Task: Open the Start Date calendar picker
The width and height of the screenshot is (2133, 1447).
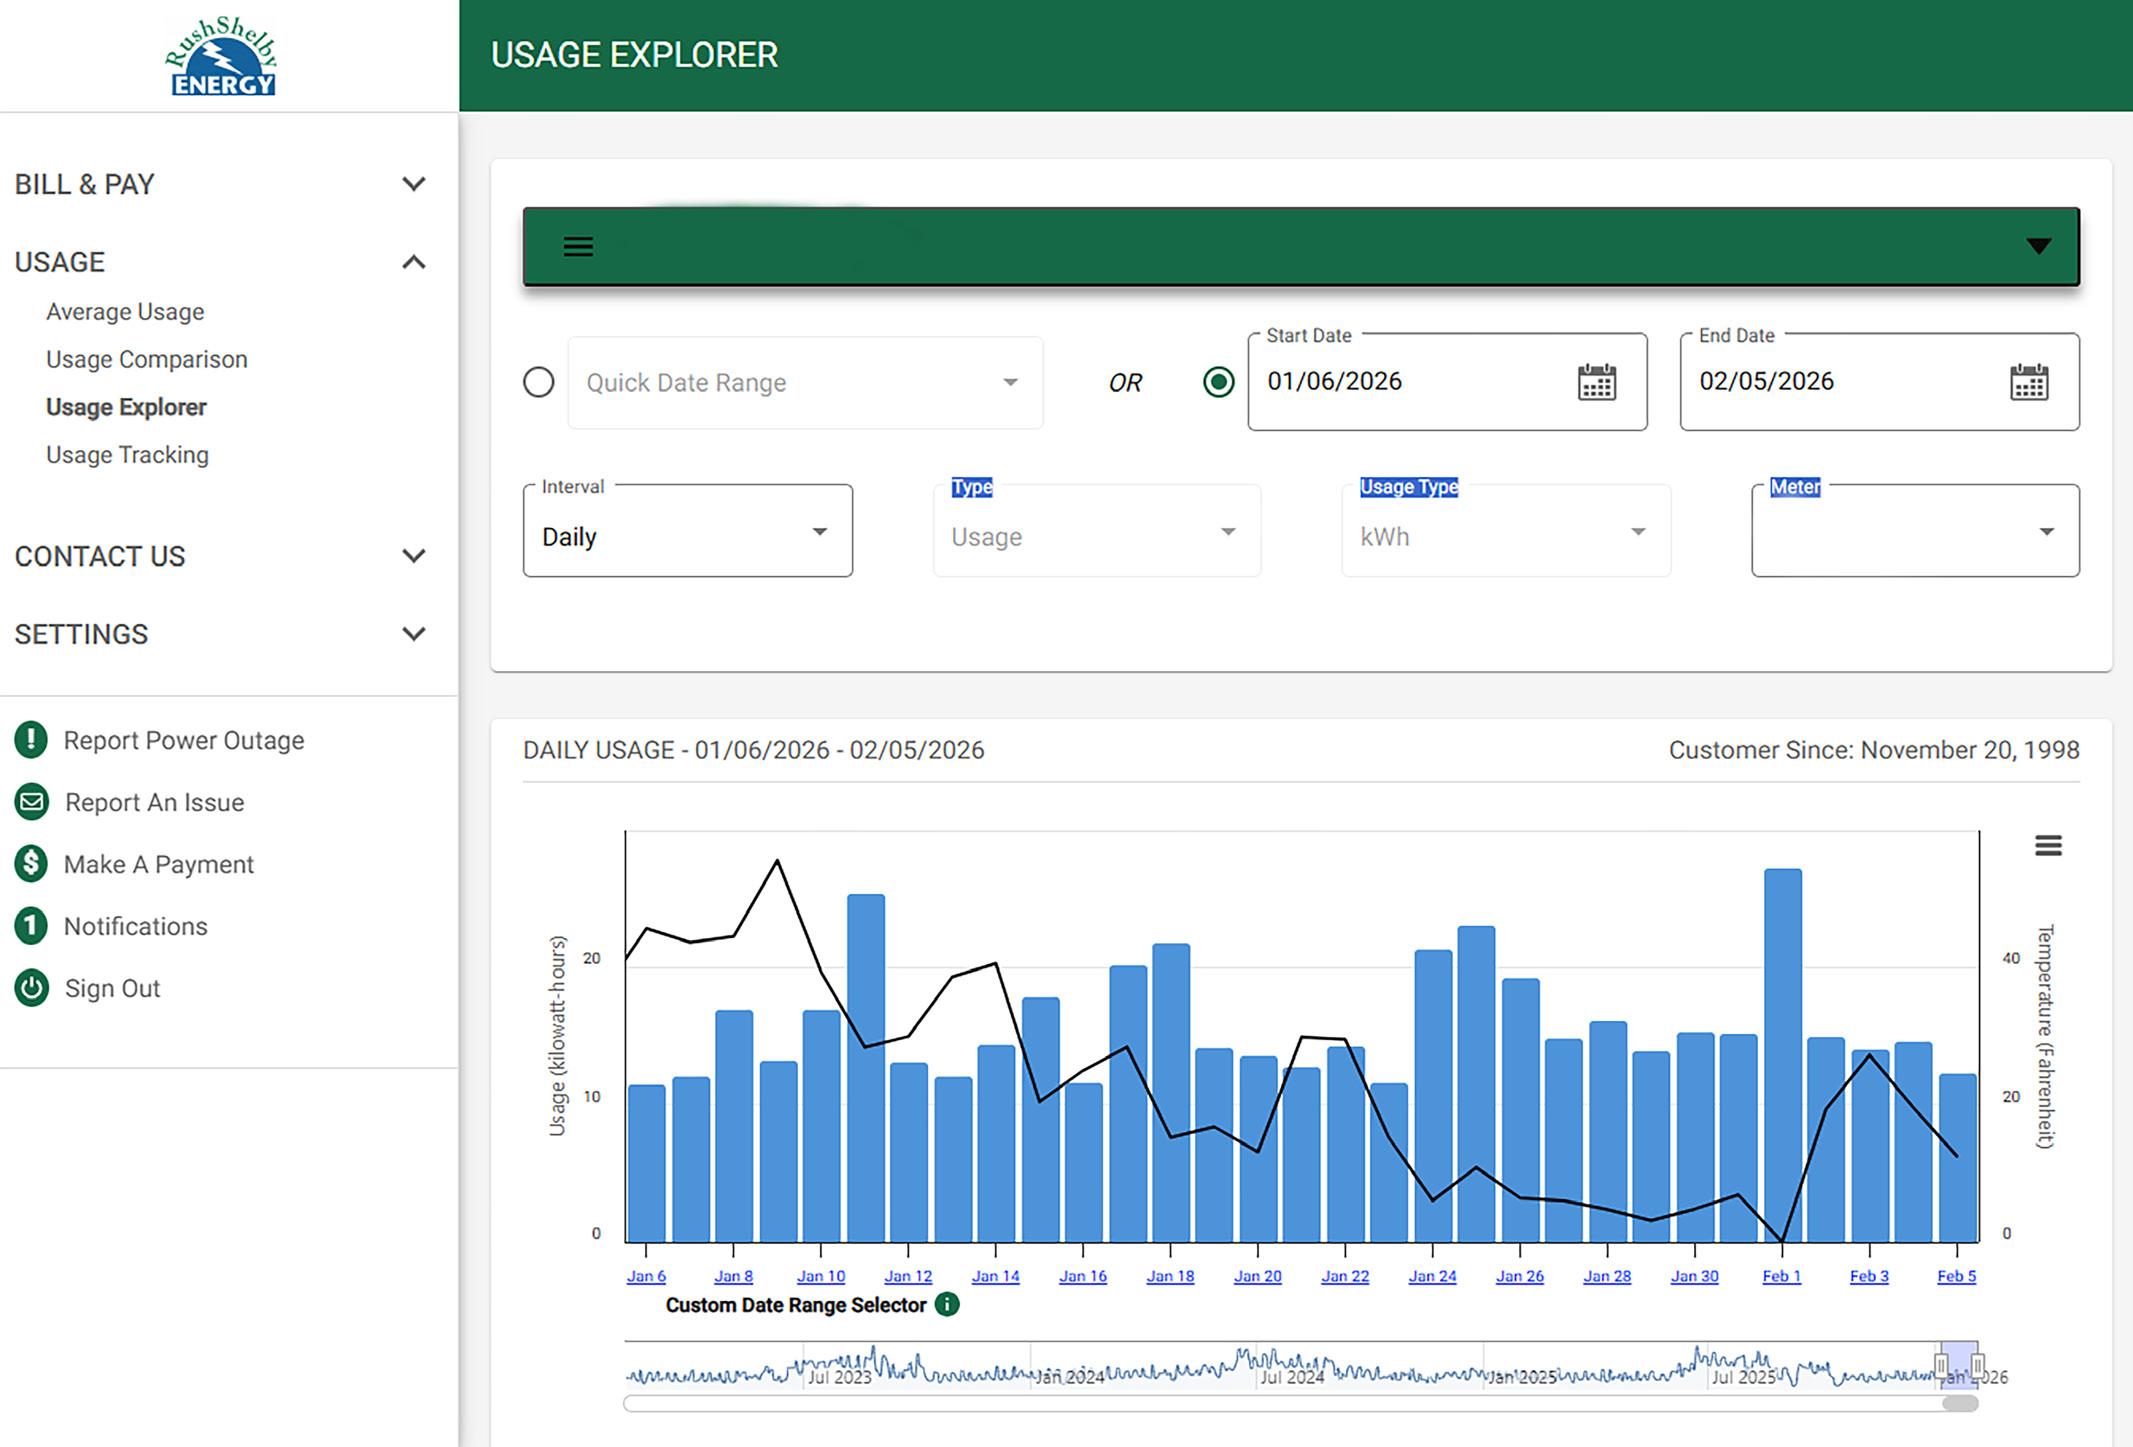Action: click(1596, 382)
